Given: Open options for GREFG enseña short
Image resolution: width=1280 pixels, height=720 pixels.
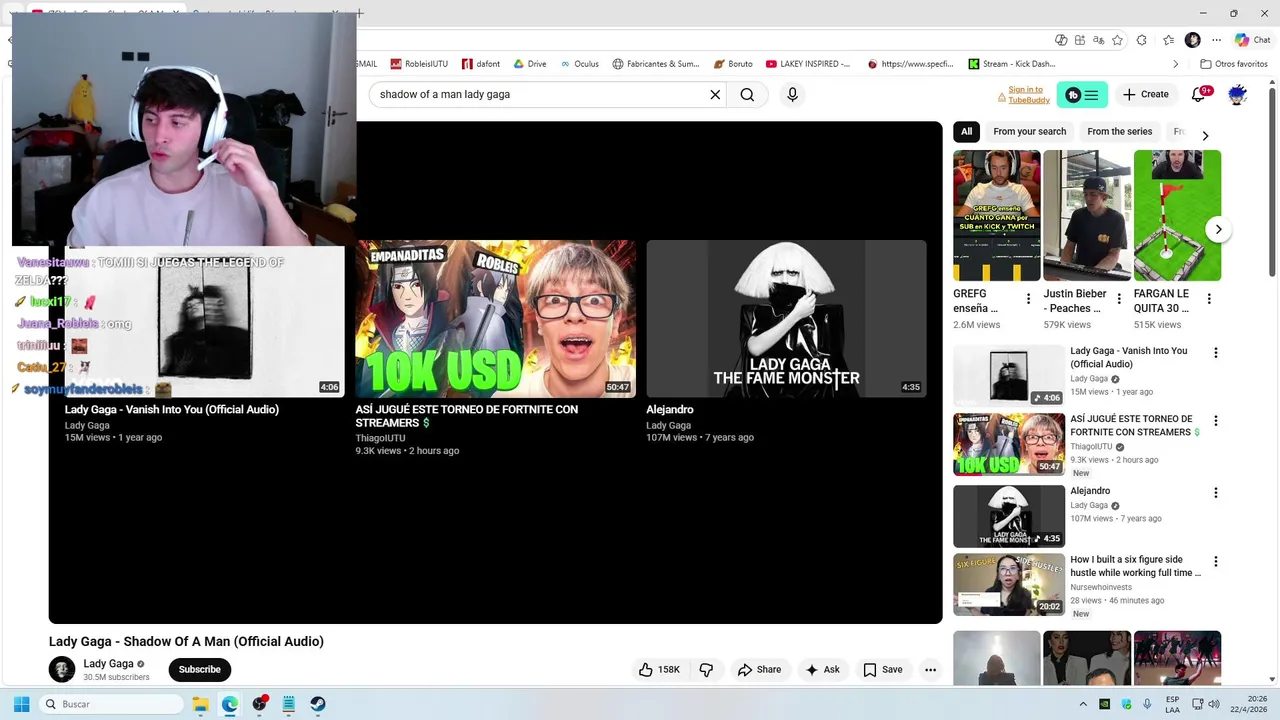Looking at the screenshot, I should [1028, 299].
